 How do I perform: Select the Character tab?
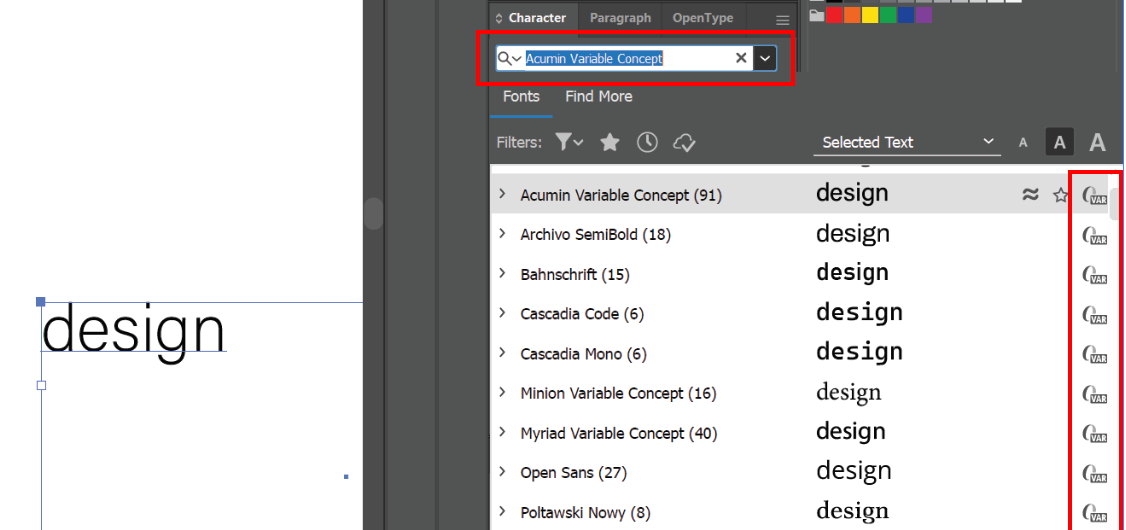[x=536, y=19]
